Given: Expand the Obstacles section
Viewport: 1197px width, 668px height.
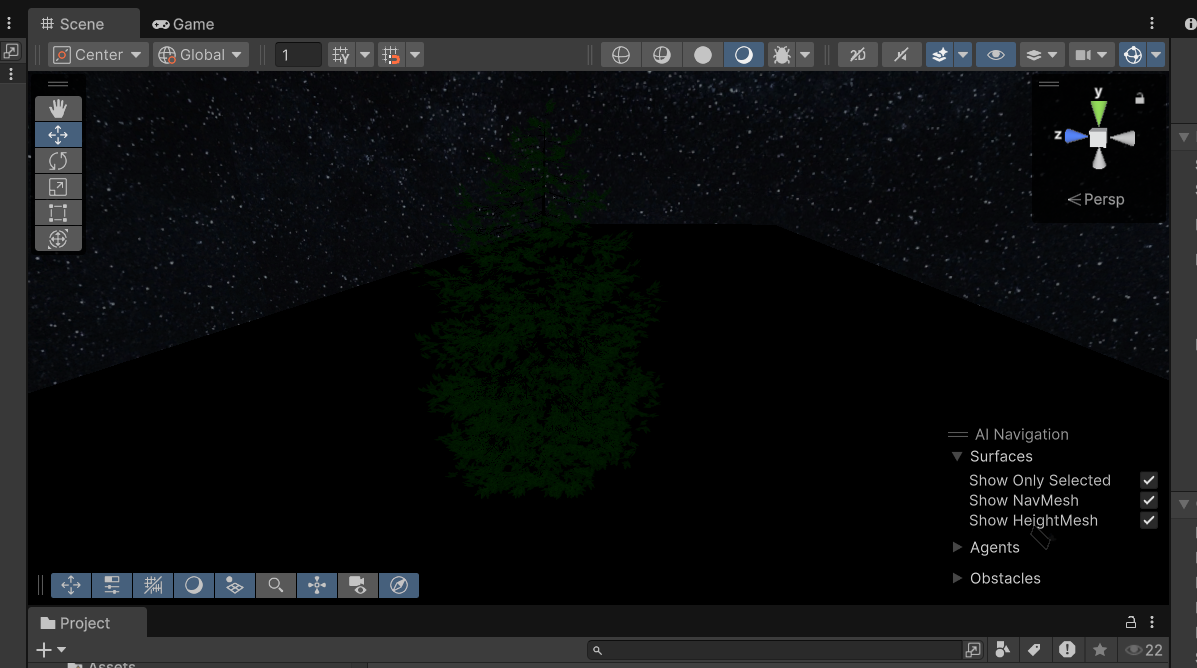Looking at the screenshot, I should click(x=957, y=578).
